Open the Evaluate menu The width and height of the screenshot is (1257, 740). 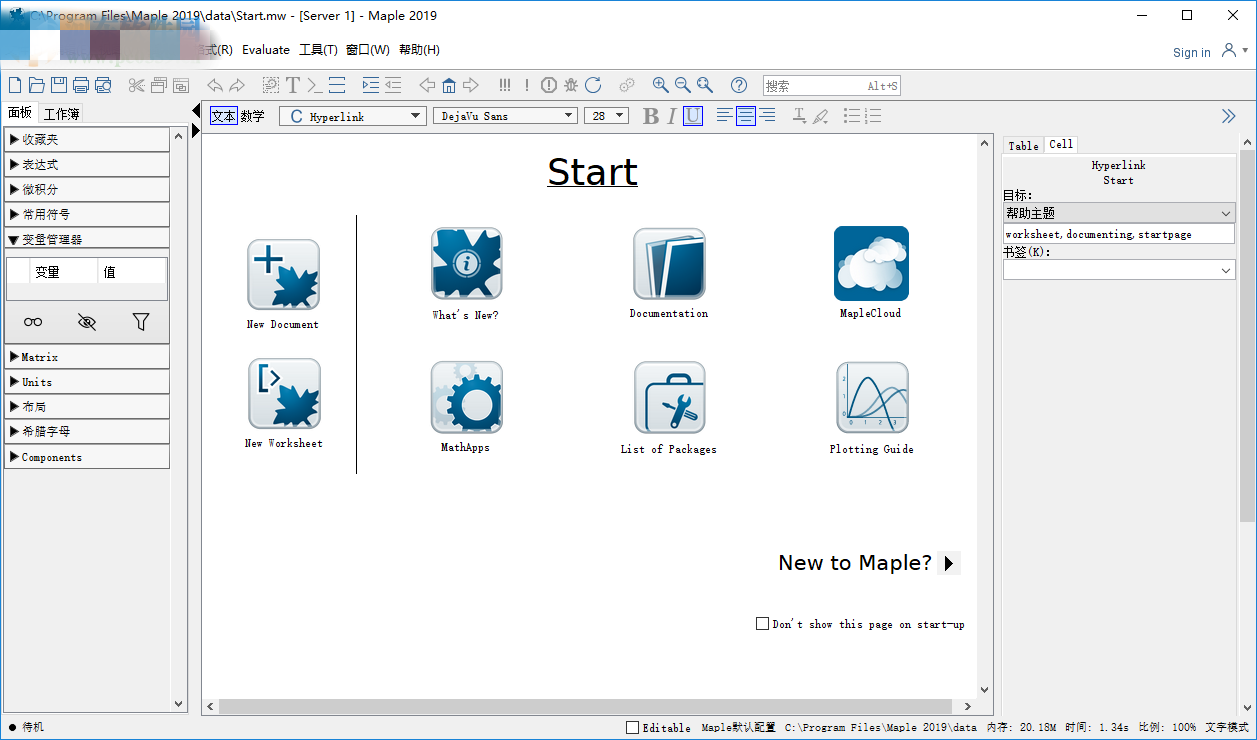(266, 50)
